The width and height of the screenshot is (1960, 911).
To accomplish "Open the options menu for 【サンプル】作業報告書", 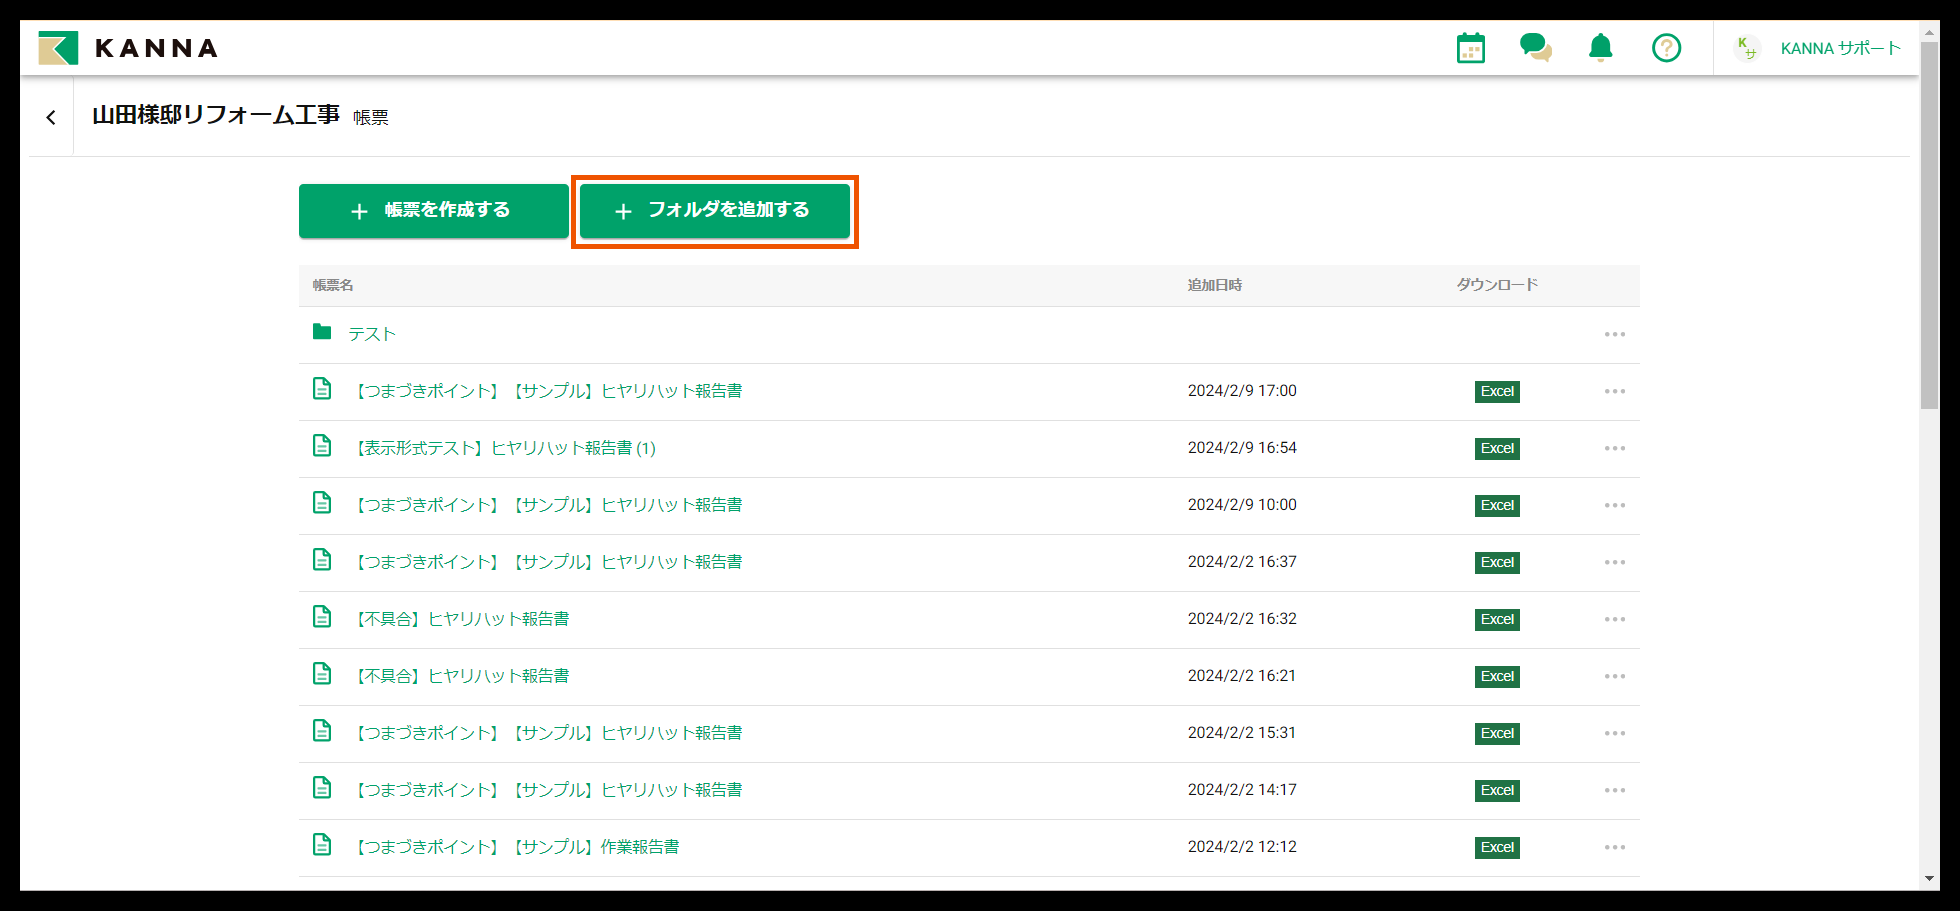I will [1614, 846].
